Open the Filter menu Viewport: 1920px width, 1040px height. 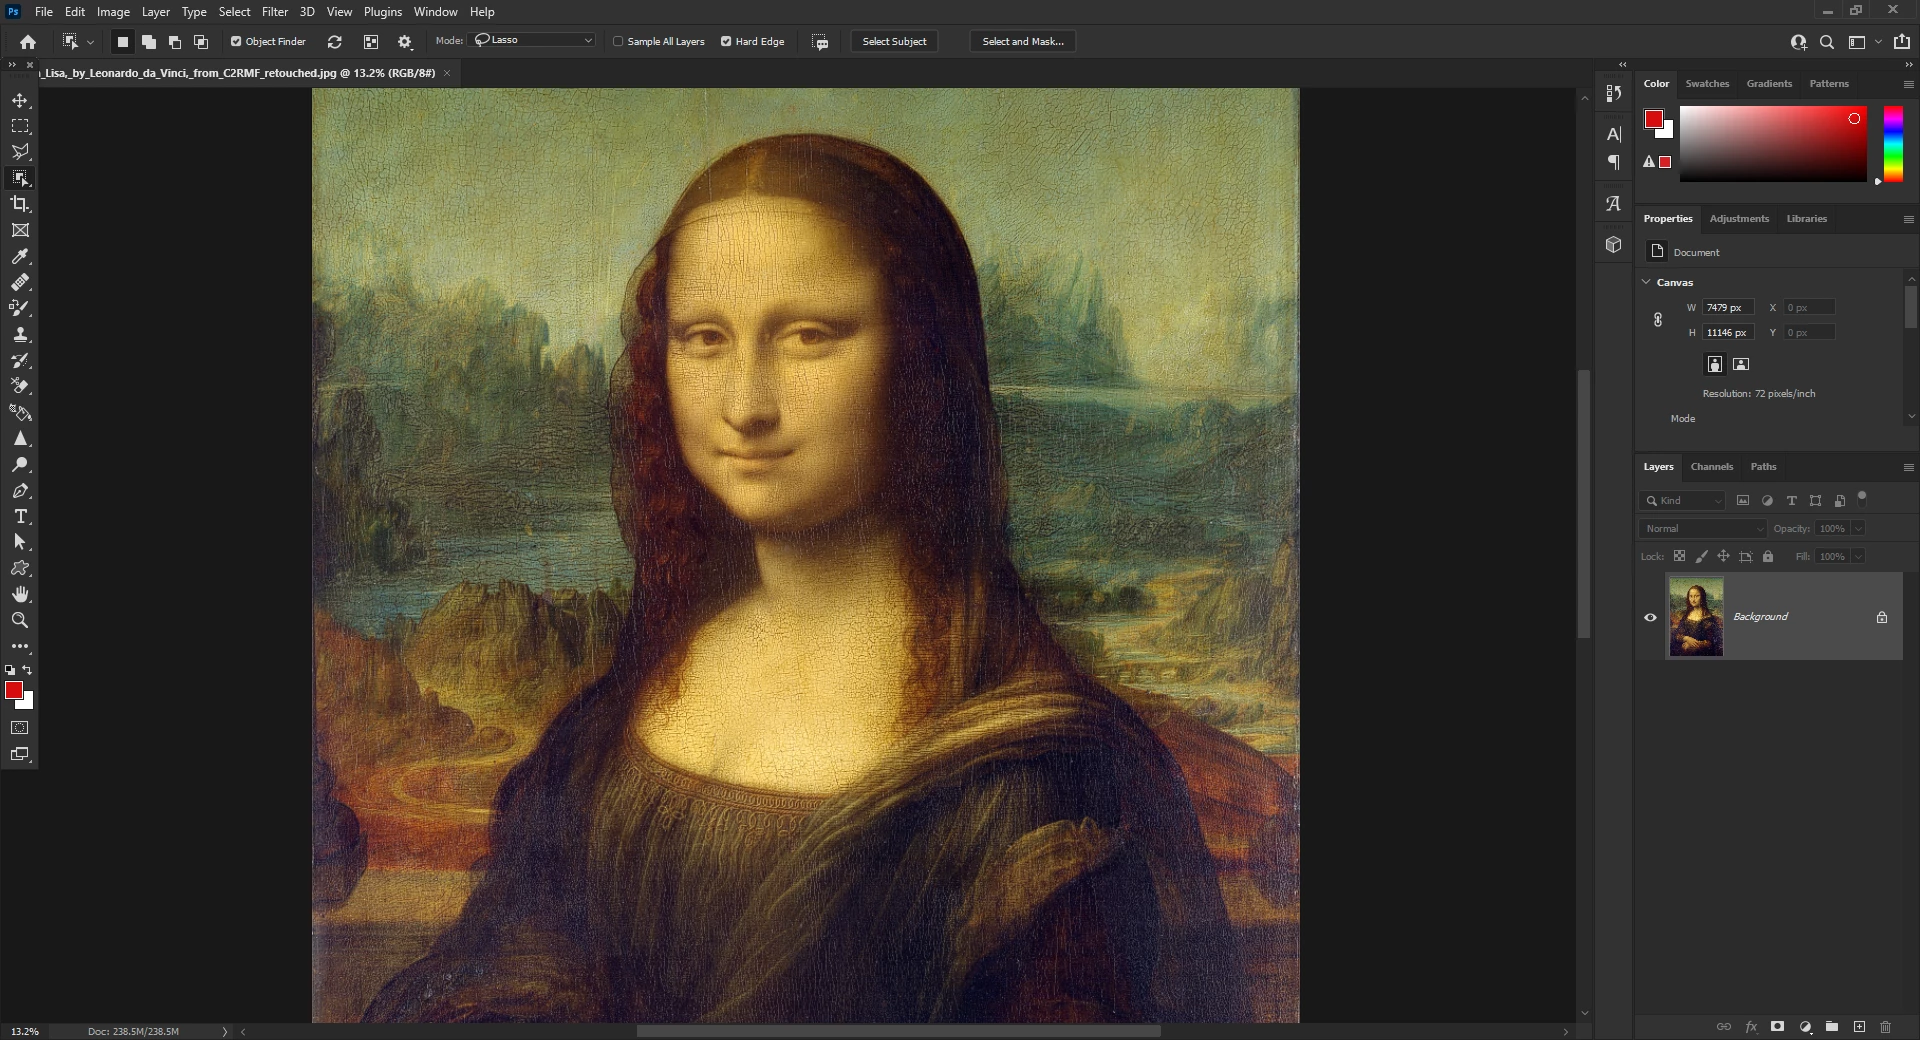tap(275, 12)
